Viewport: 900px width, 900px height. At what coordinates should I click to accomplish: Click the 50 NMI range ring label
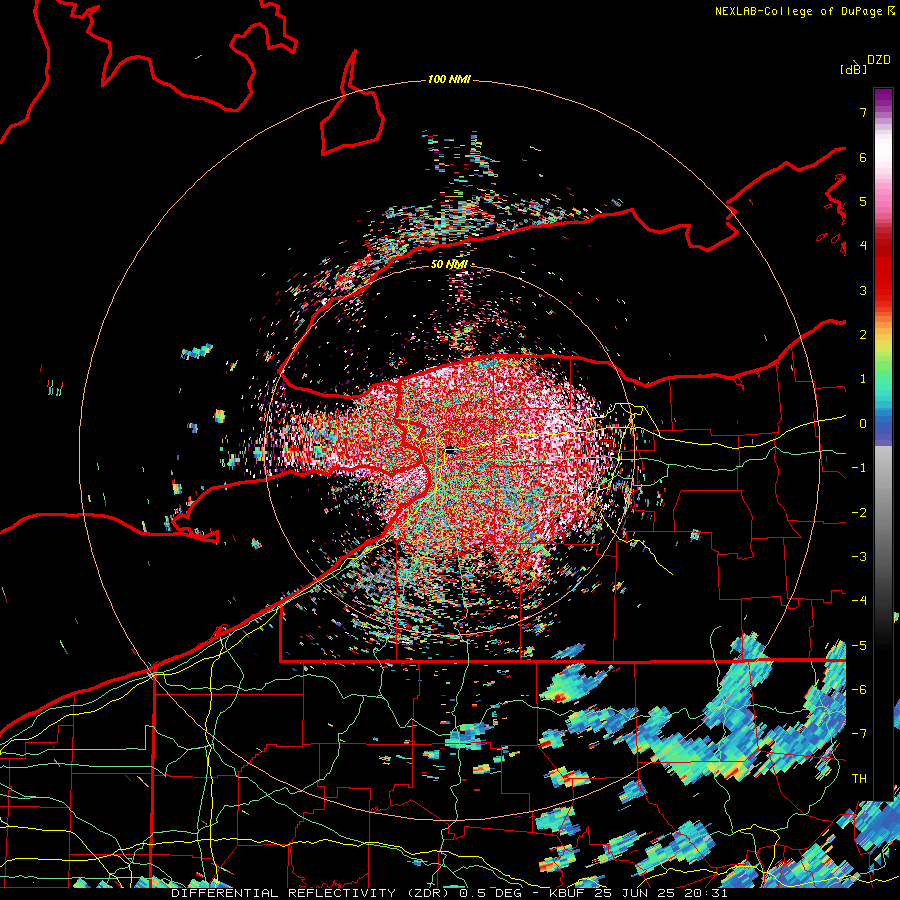[449, 264]
